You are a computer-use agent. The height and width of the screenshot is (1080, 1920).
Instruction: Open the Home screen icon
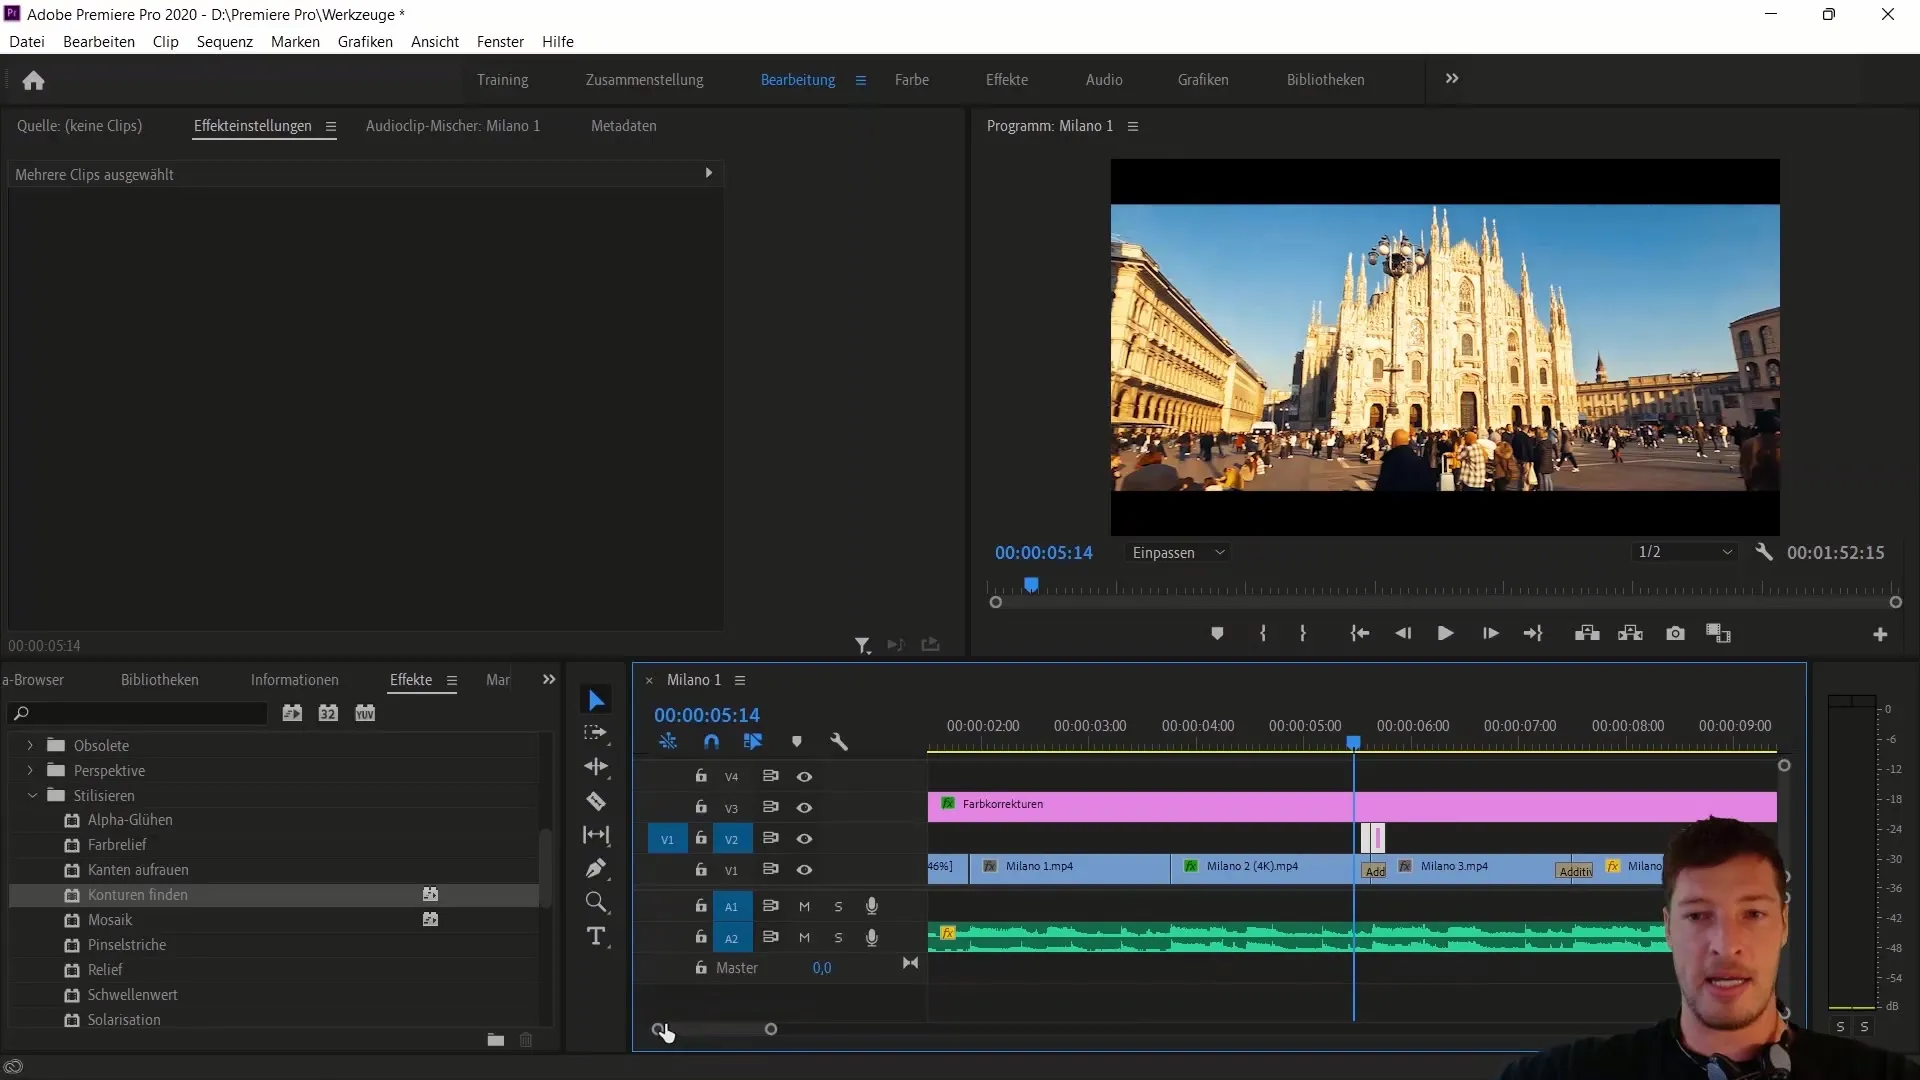click(x=33, y=80)
